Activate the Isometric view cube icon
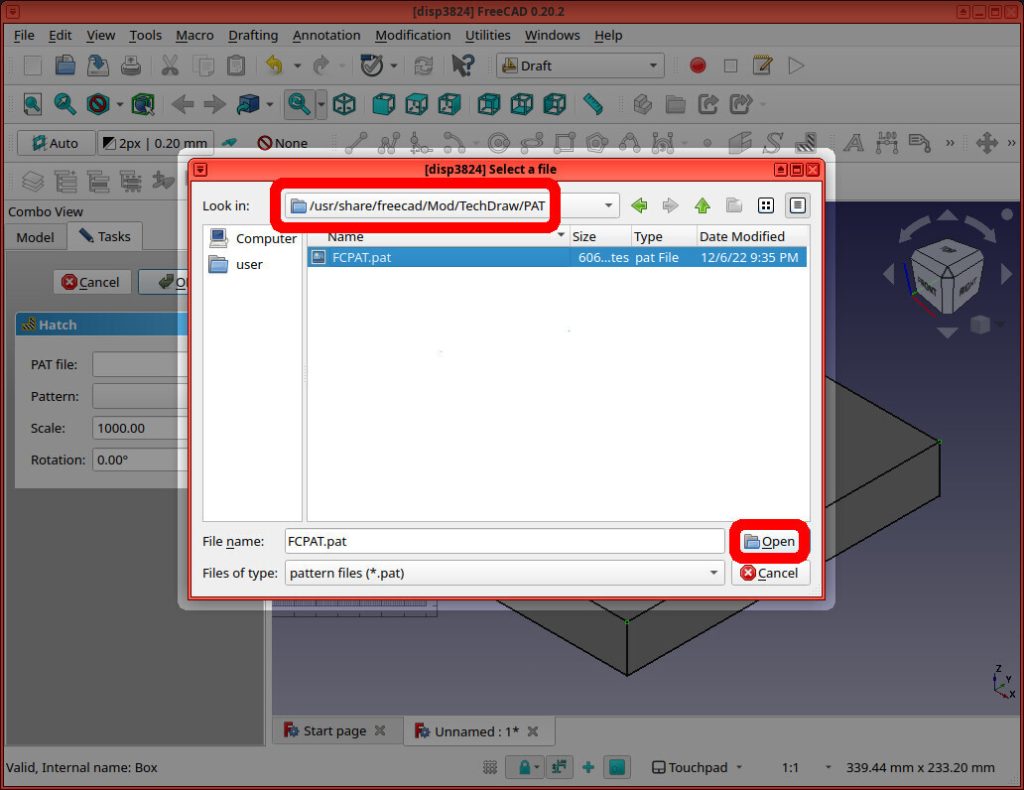The height and width of the screenshot is (790, 1024). coord(343,103)
